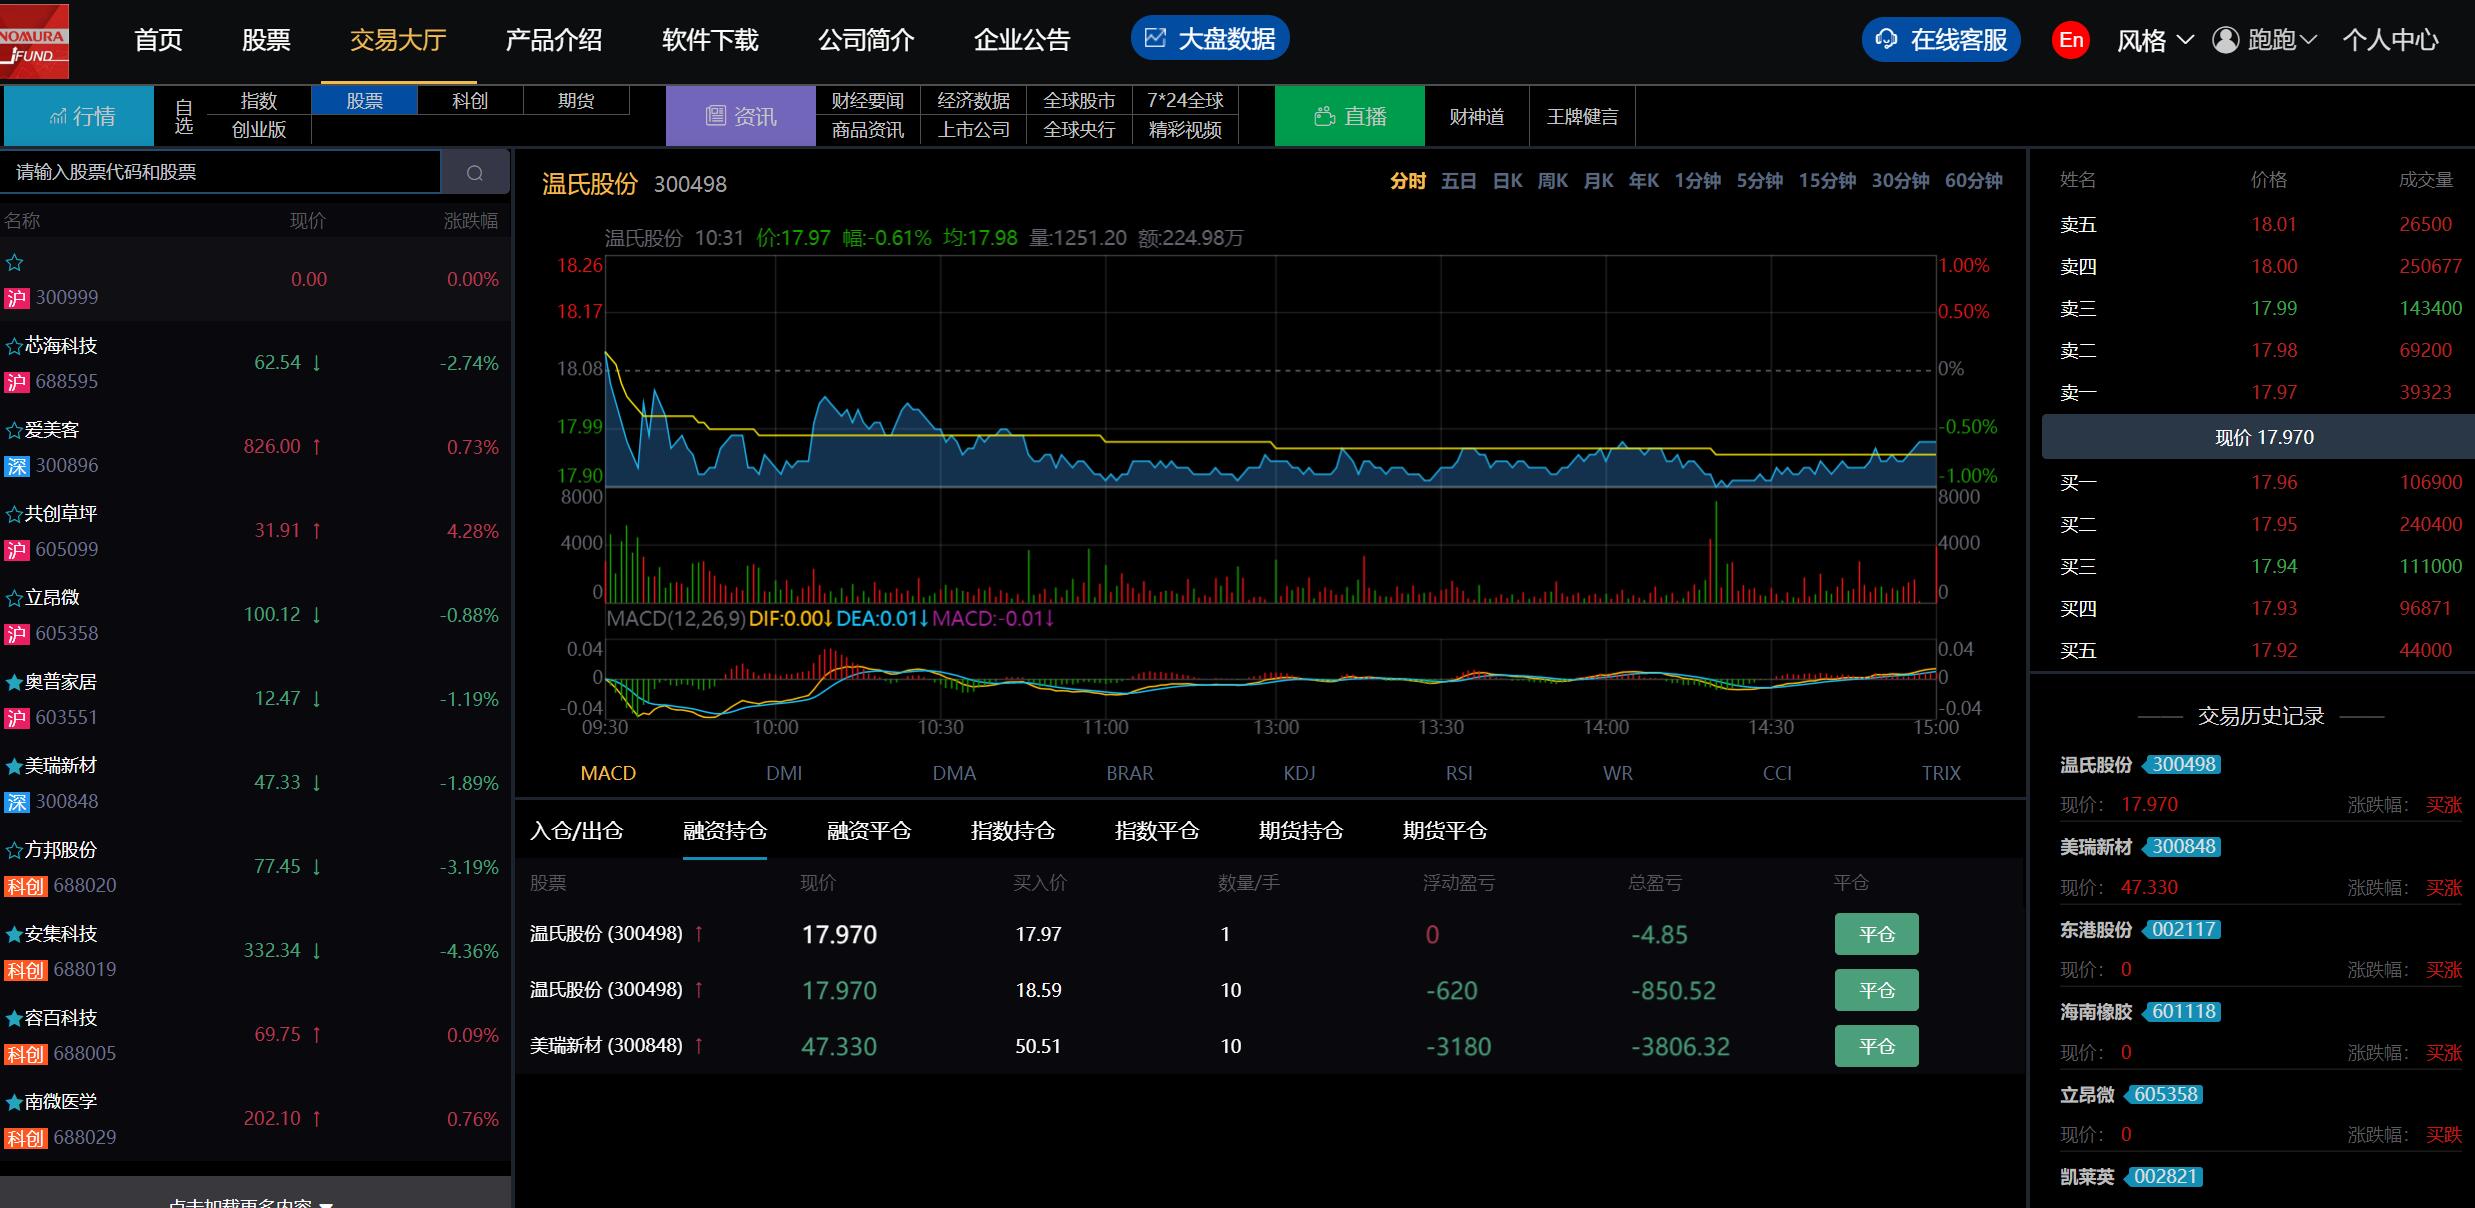
Task: Toggle favorite star for 立昂微
Action: point(14,598)
